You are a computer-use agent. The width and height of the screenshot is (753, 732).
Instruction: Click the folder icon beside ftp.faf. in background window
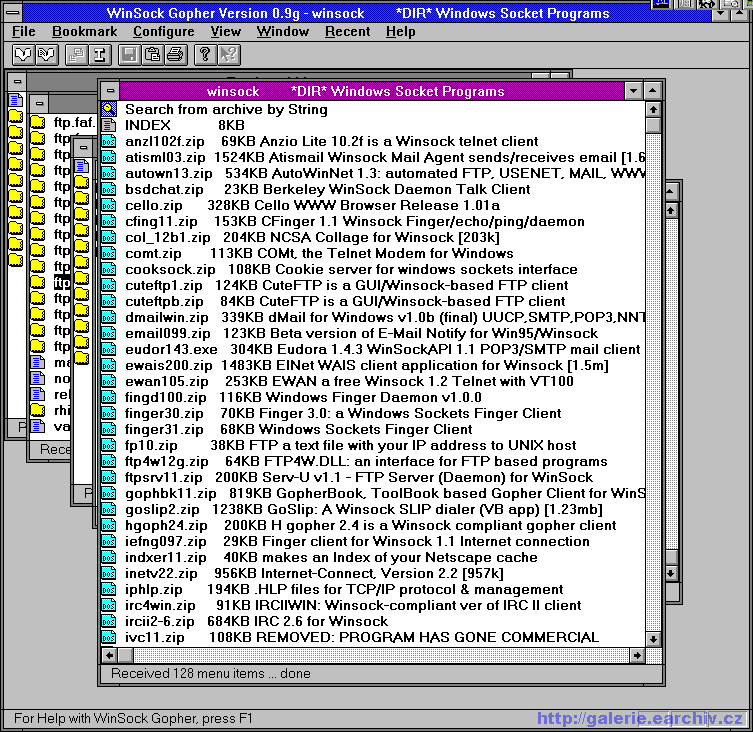tap(37, 123)
